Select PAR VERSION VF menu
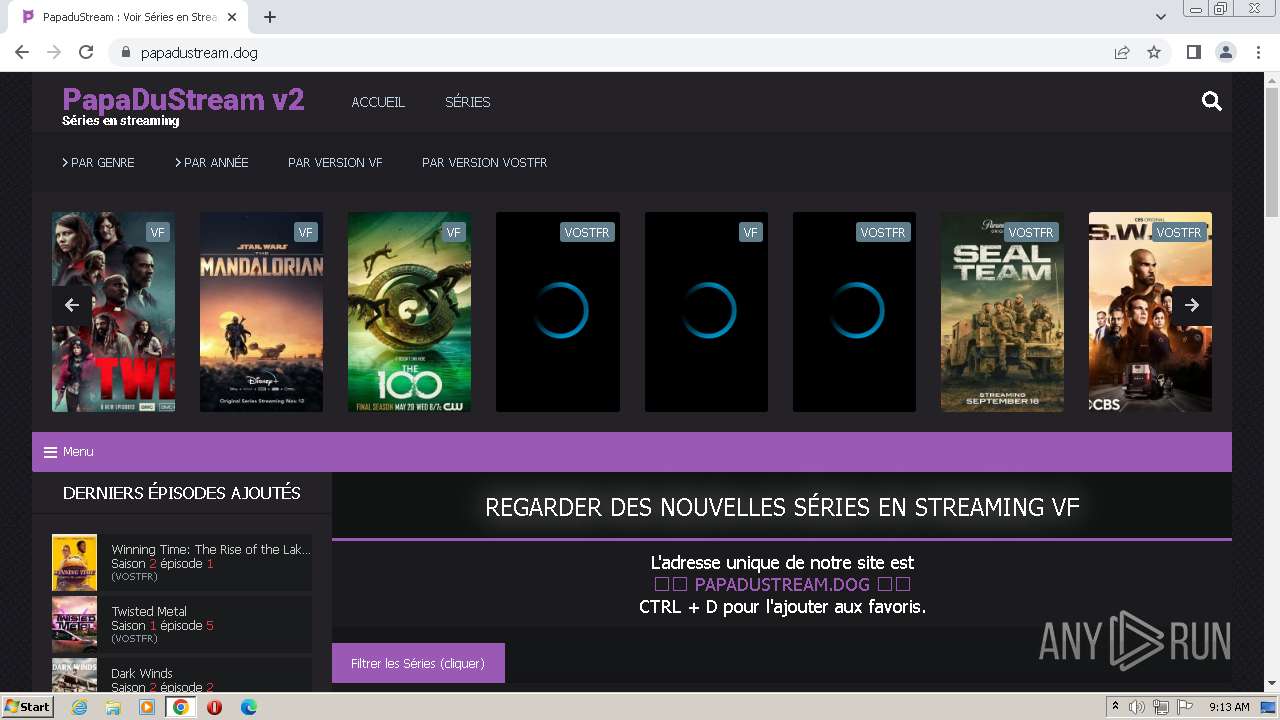The width and height of the screenshot is (1280, 720). pyautogui.click(x=335, y=162)
